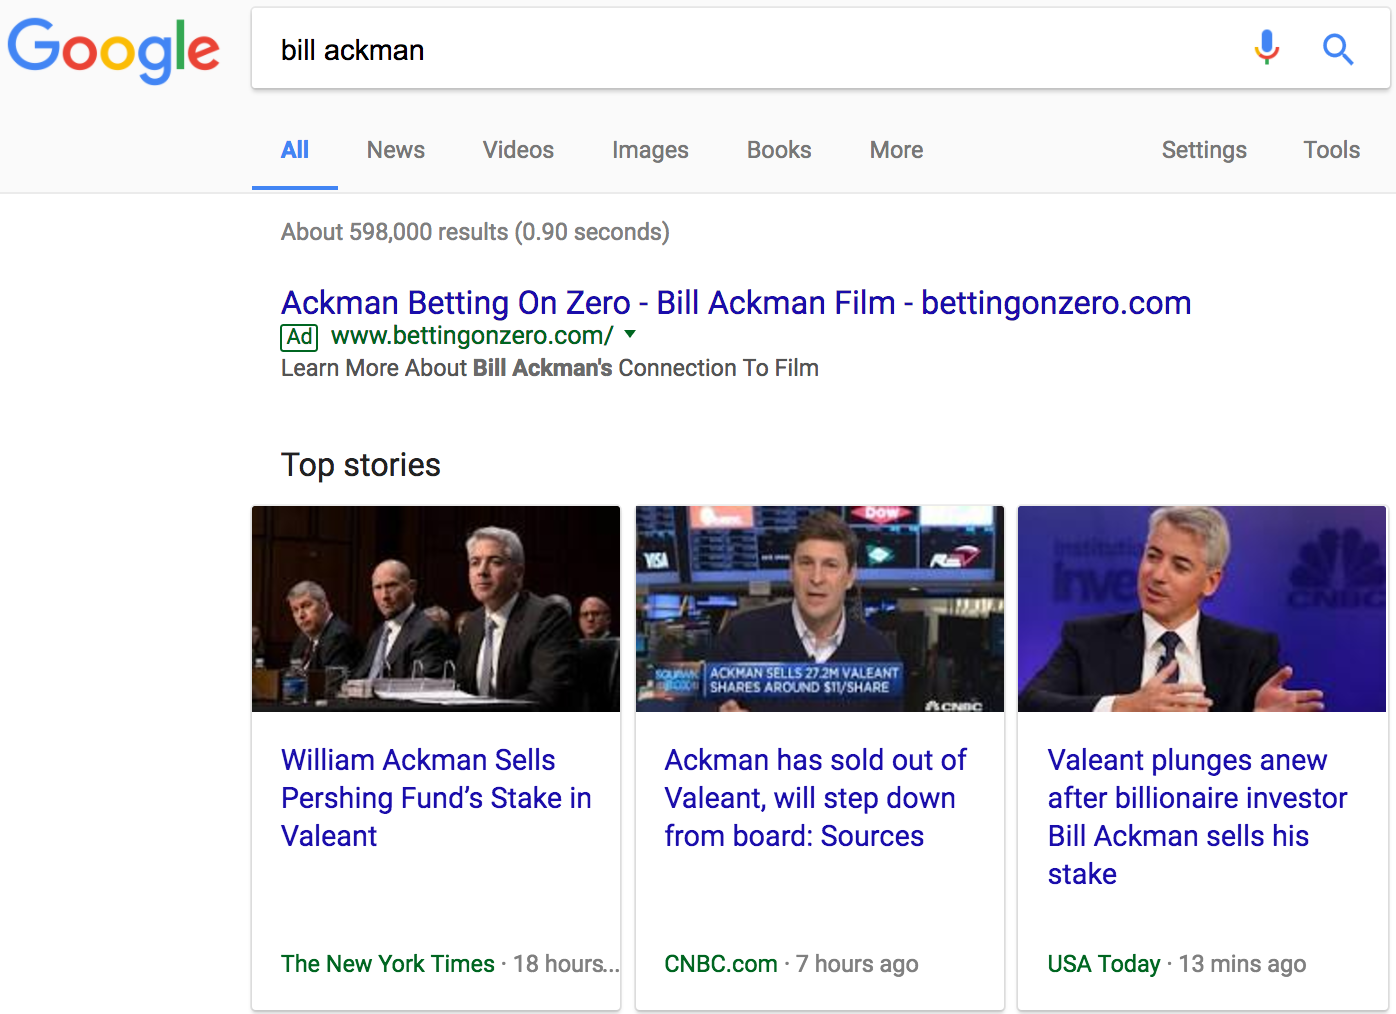Open the Ackman Betting On Zero ad link
Viewport: 1396px width, 1014px height.
click(736, 303)
